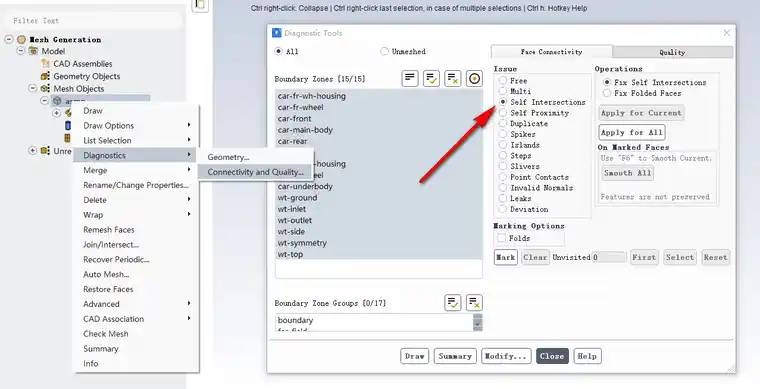
Task: Collapse the Mesh Generation tree root
Action: (9, 40)
